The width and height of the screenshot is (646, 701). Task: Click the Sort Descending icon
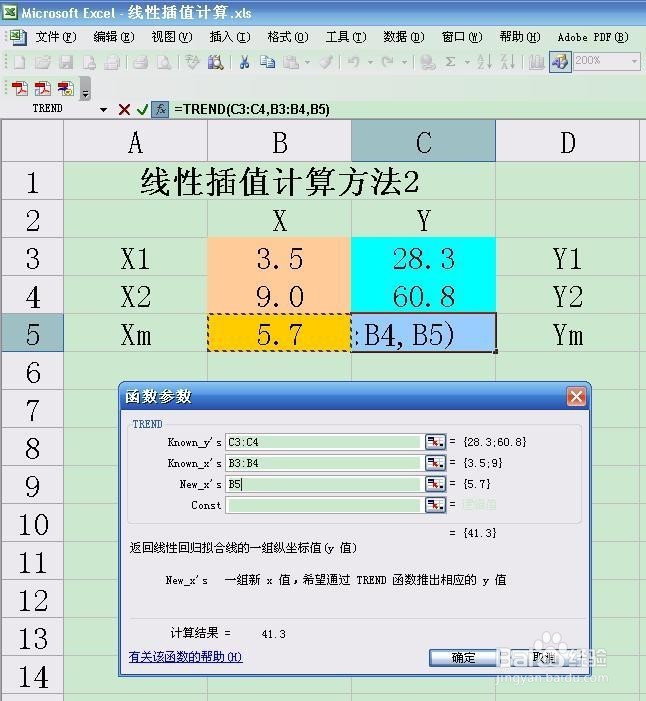pos(508,62)
